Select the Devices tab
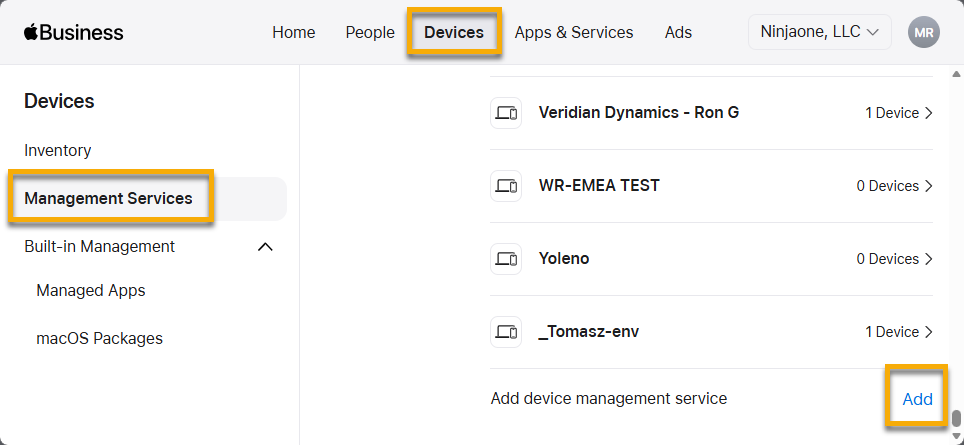 [454, 33]
